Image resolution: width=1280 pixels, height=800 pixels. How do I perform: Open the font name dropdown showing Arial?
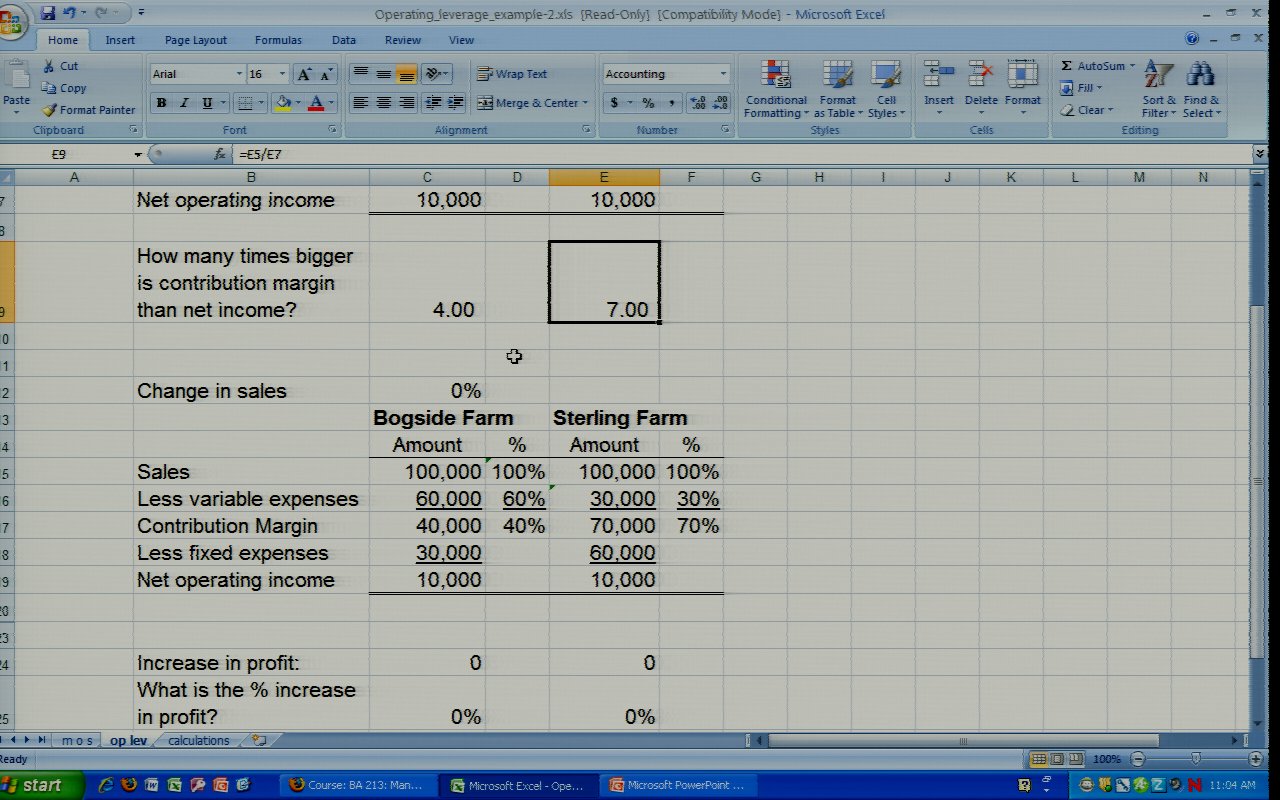click(239, 74)
